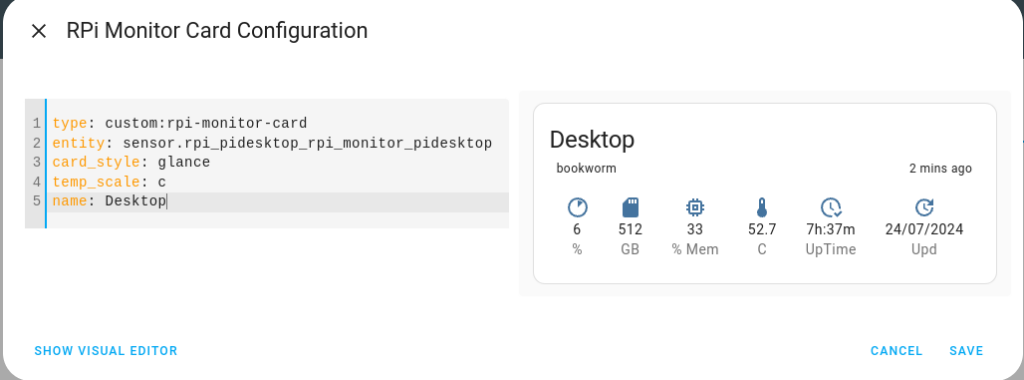Click the SD card storage icon
1024x380 pixels.
pyautogui.click(x=630, y=208)
